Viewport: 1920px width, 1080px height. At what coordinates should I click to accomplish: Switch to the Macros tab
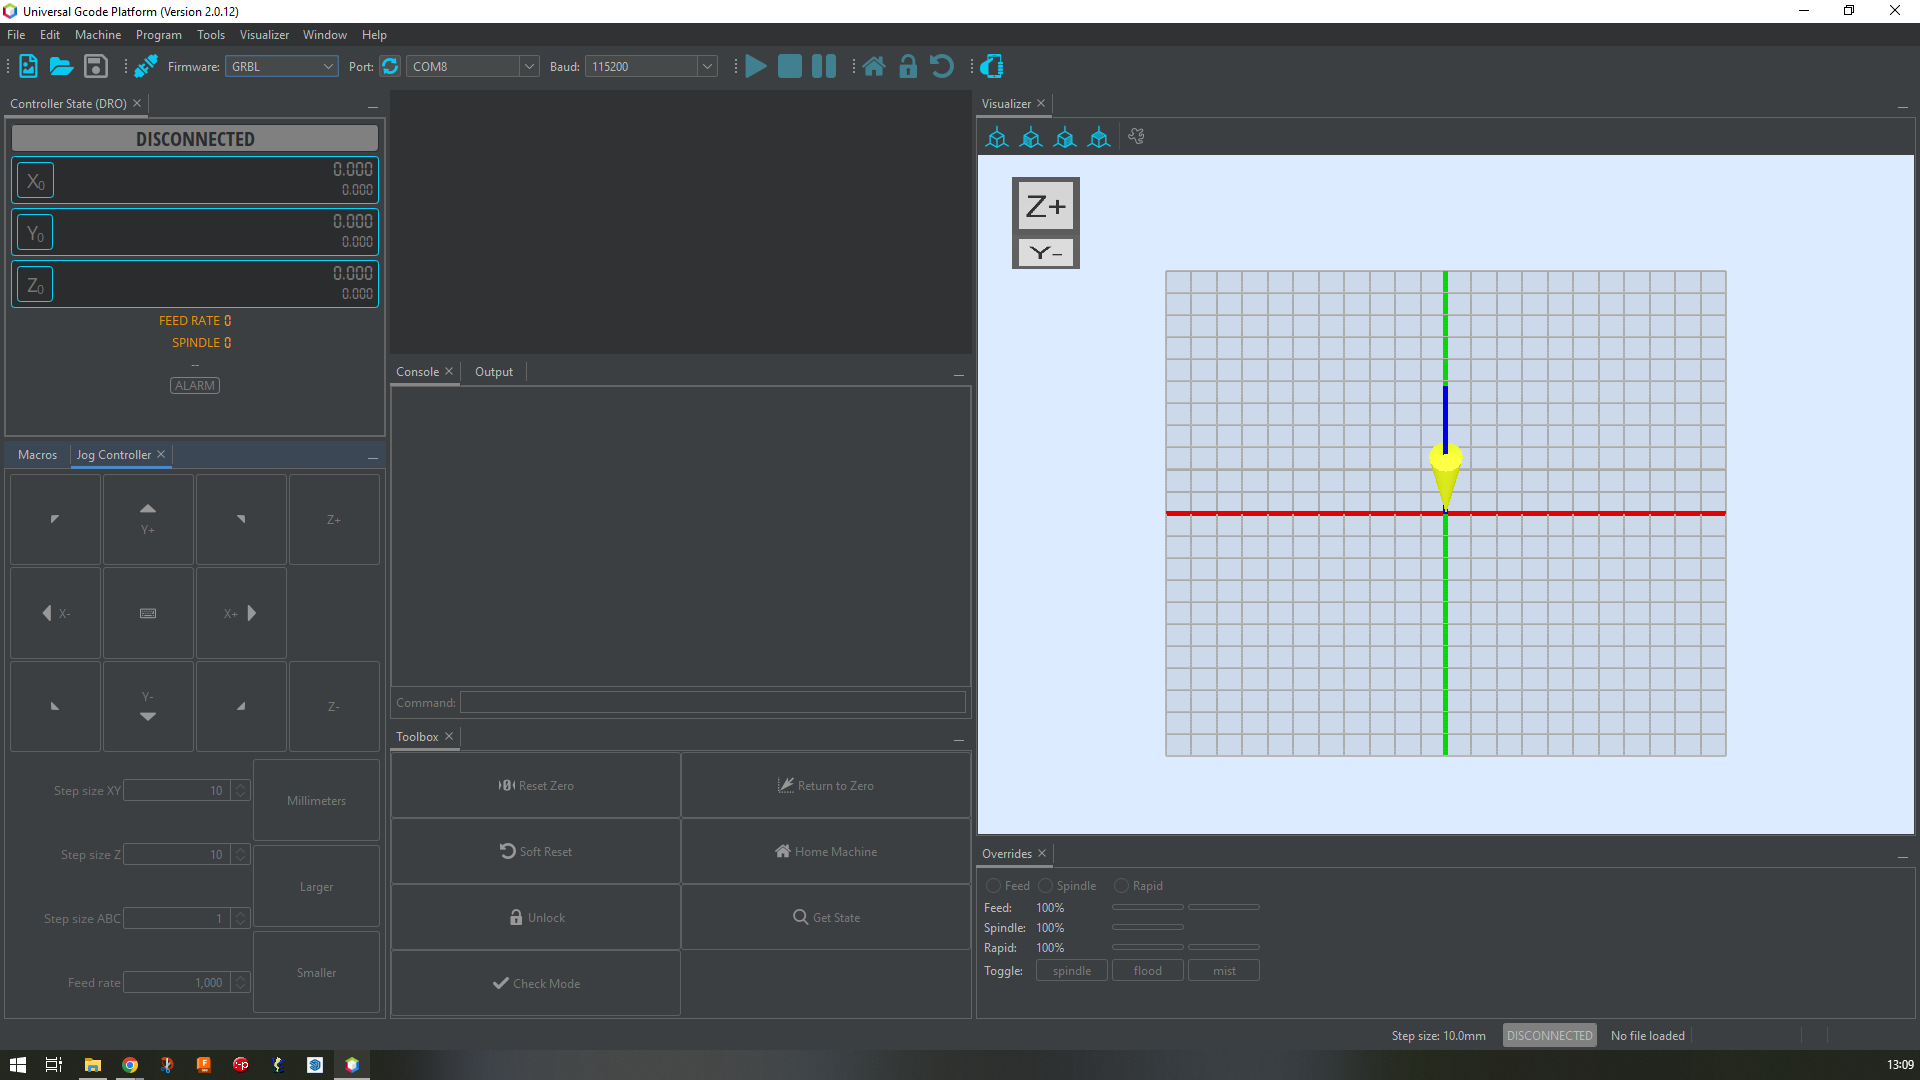(38, 455)
